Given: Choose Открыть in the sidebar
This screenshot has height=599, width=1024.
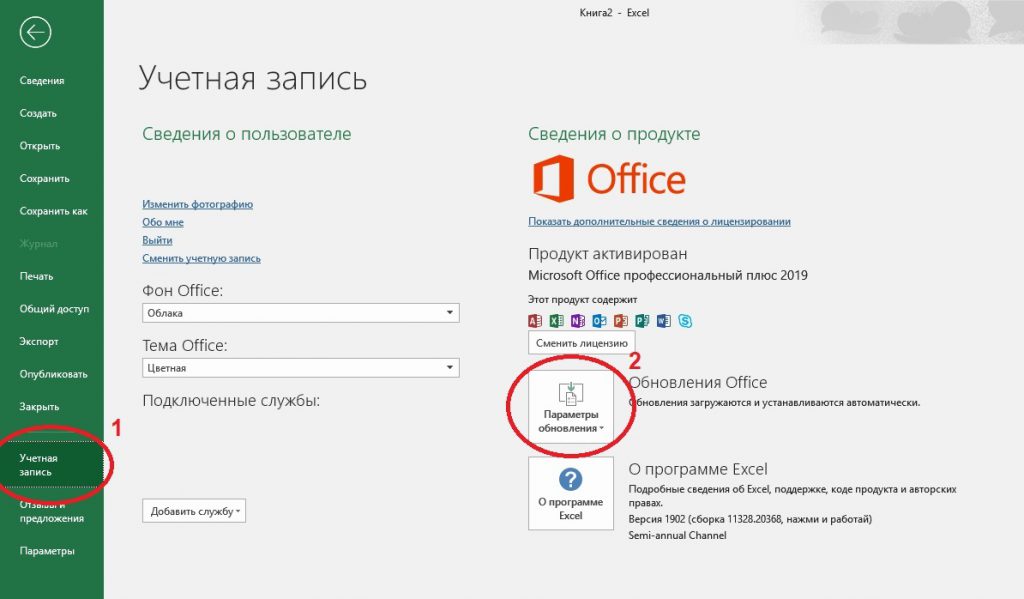Looking at the screenshot, I should (40, 146).
